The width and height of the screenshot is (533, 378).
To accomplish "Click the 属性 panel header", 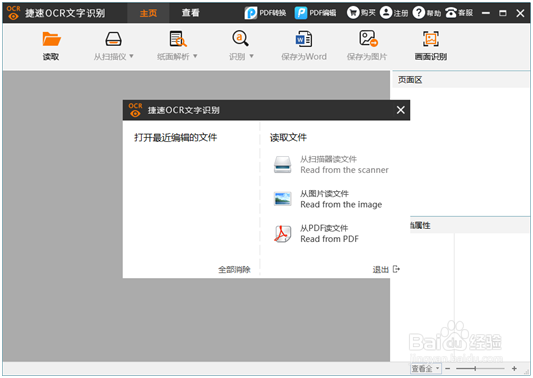I will click(x=469, y=225).
